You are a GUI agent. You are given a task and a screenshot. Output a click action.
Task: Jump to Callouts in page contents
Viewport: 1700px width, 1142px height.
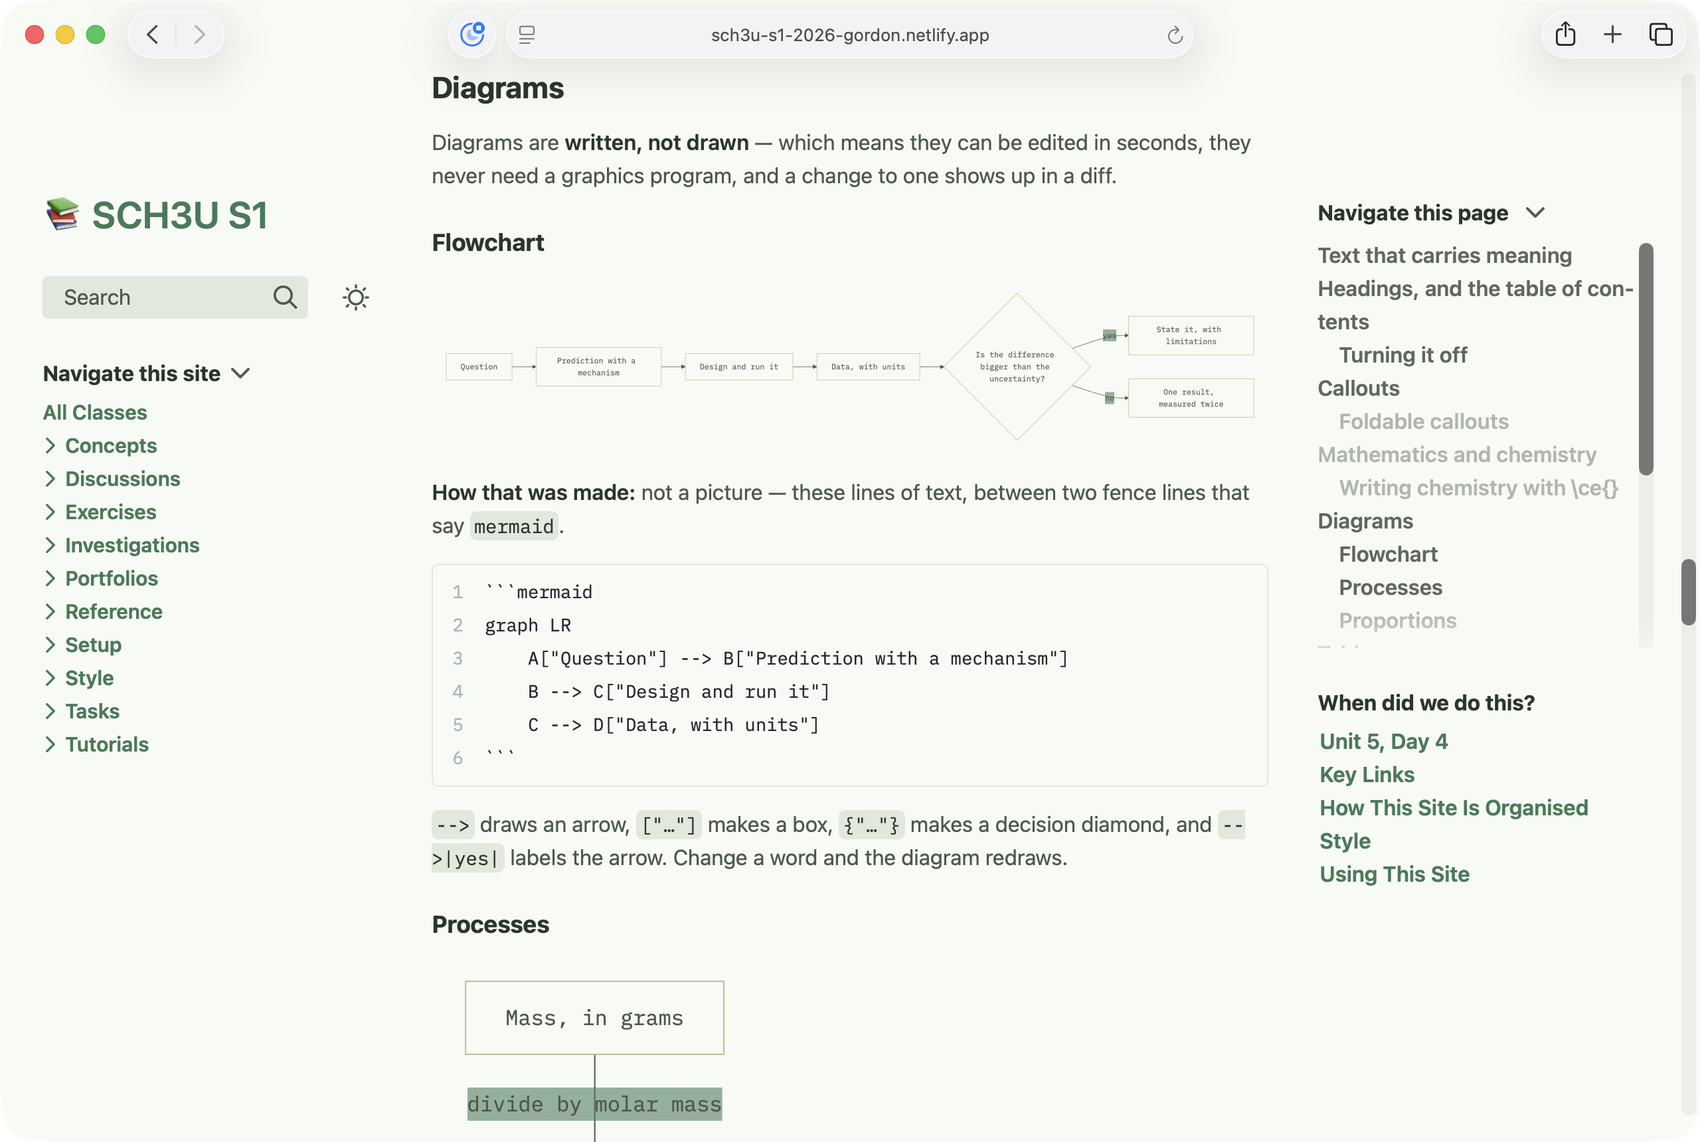coord(1358,388)
